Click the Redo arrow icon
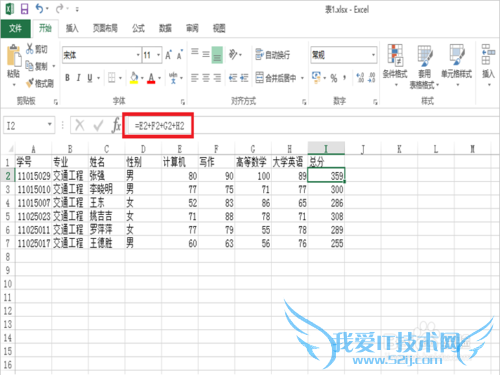Screen dimensions: 500x375 tap(60, 9)
